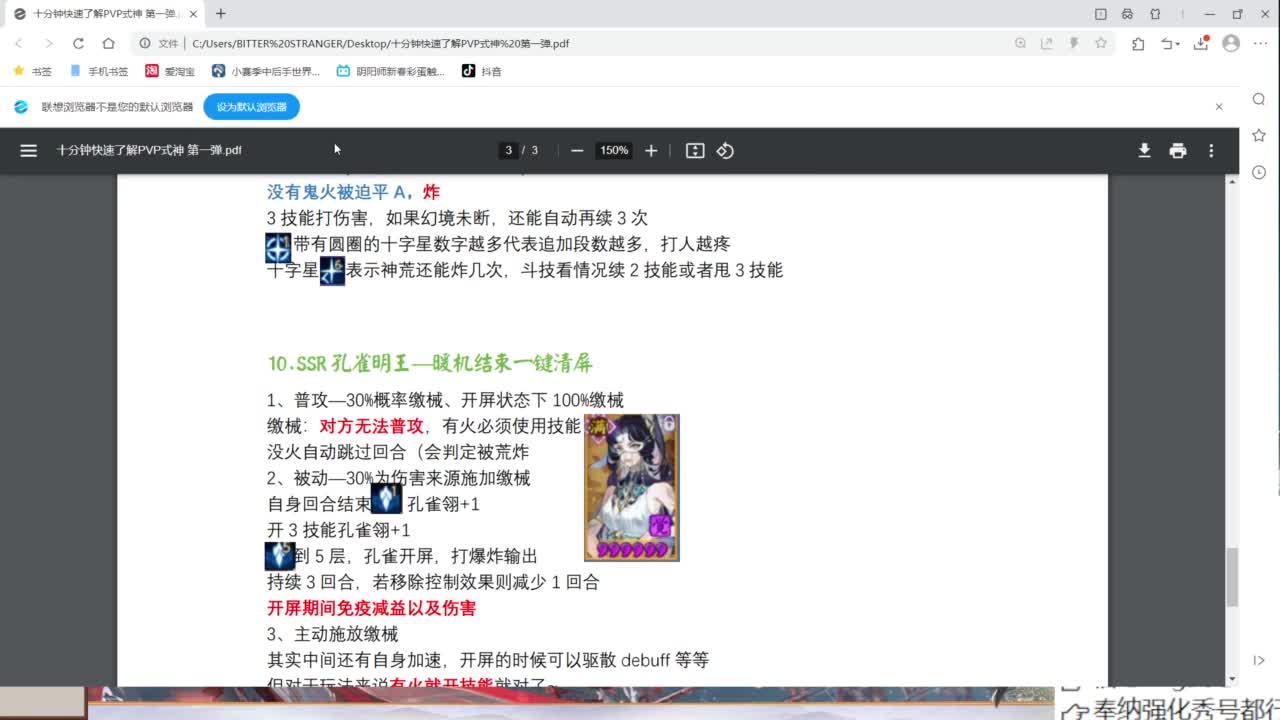This screenshot has width=1280, height=720.
Task: Open the browser extensions puzzle icon
Action: tap(1138, 43)
